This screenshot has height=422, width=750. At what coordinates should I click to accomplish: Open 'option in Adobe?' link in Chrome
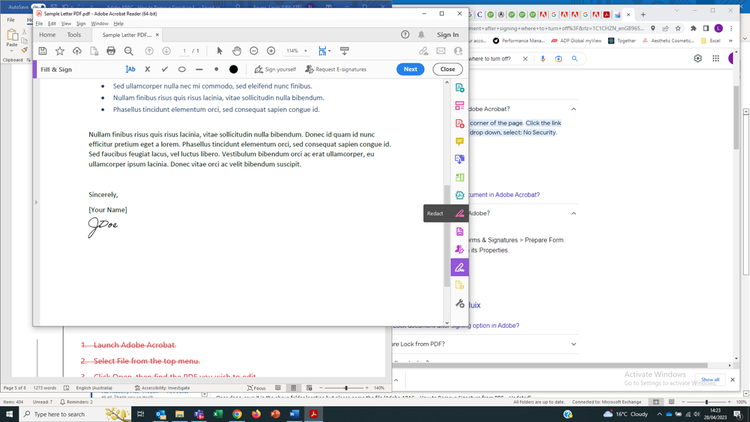coord(496,325)
